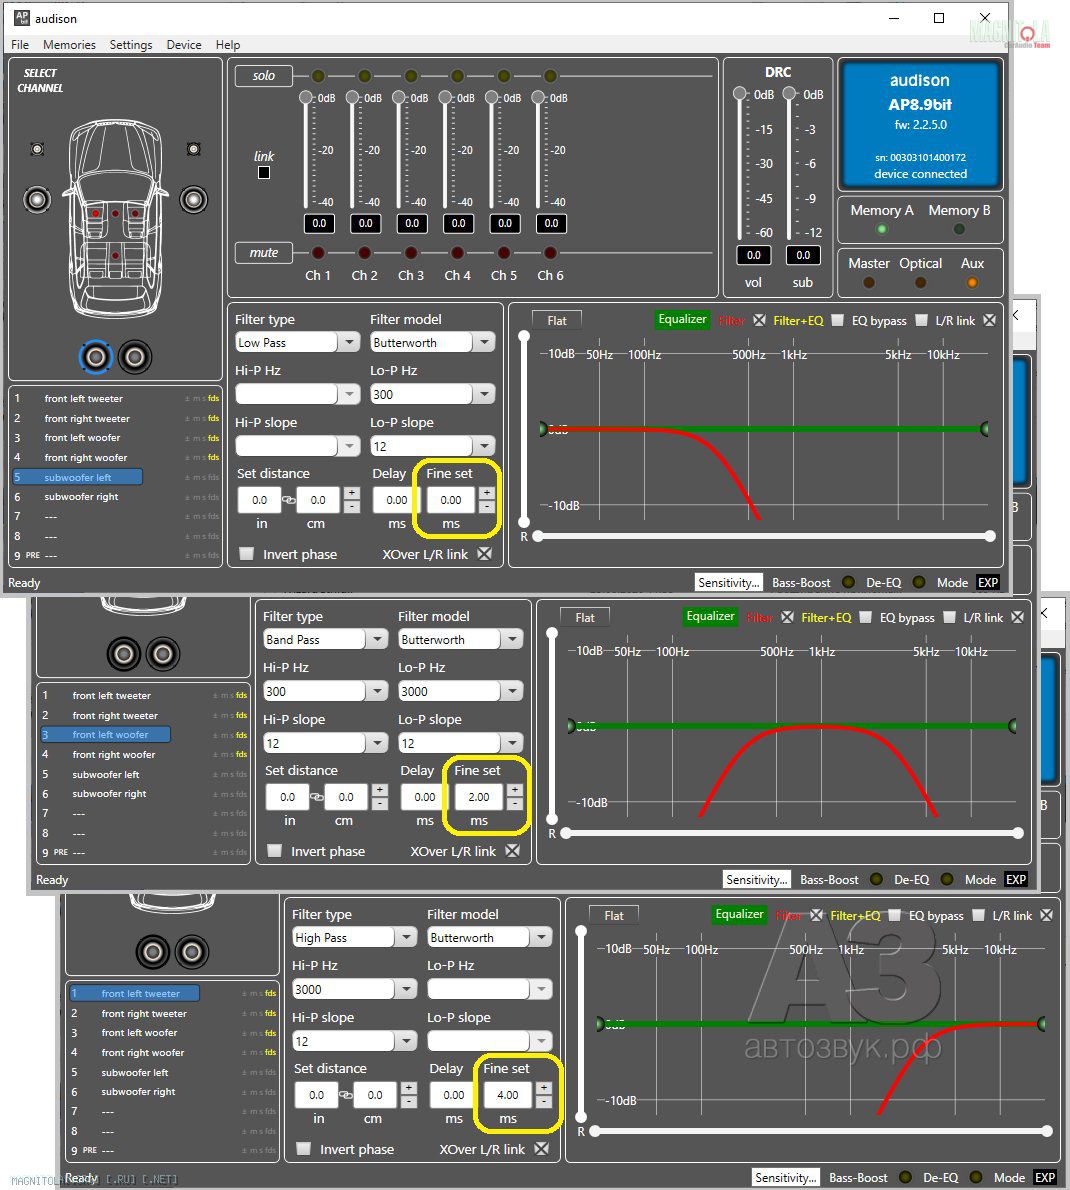Open Sensitivity... in the Band Pass window
This screenshot has height=1190, width=1070.
[757, 879]
